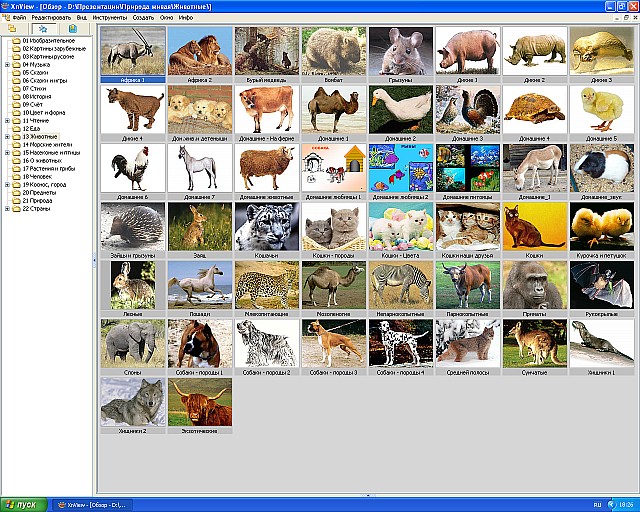Expand the 11 Чтение folder
This screenshot has height=512, width=640.
point(7,121)
